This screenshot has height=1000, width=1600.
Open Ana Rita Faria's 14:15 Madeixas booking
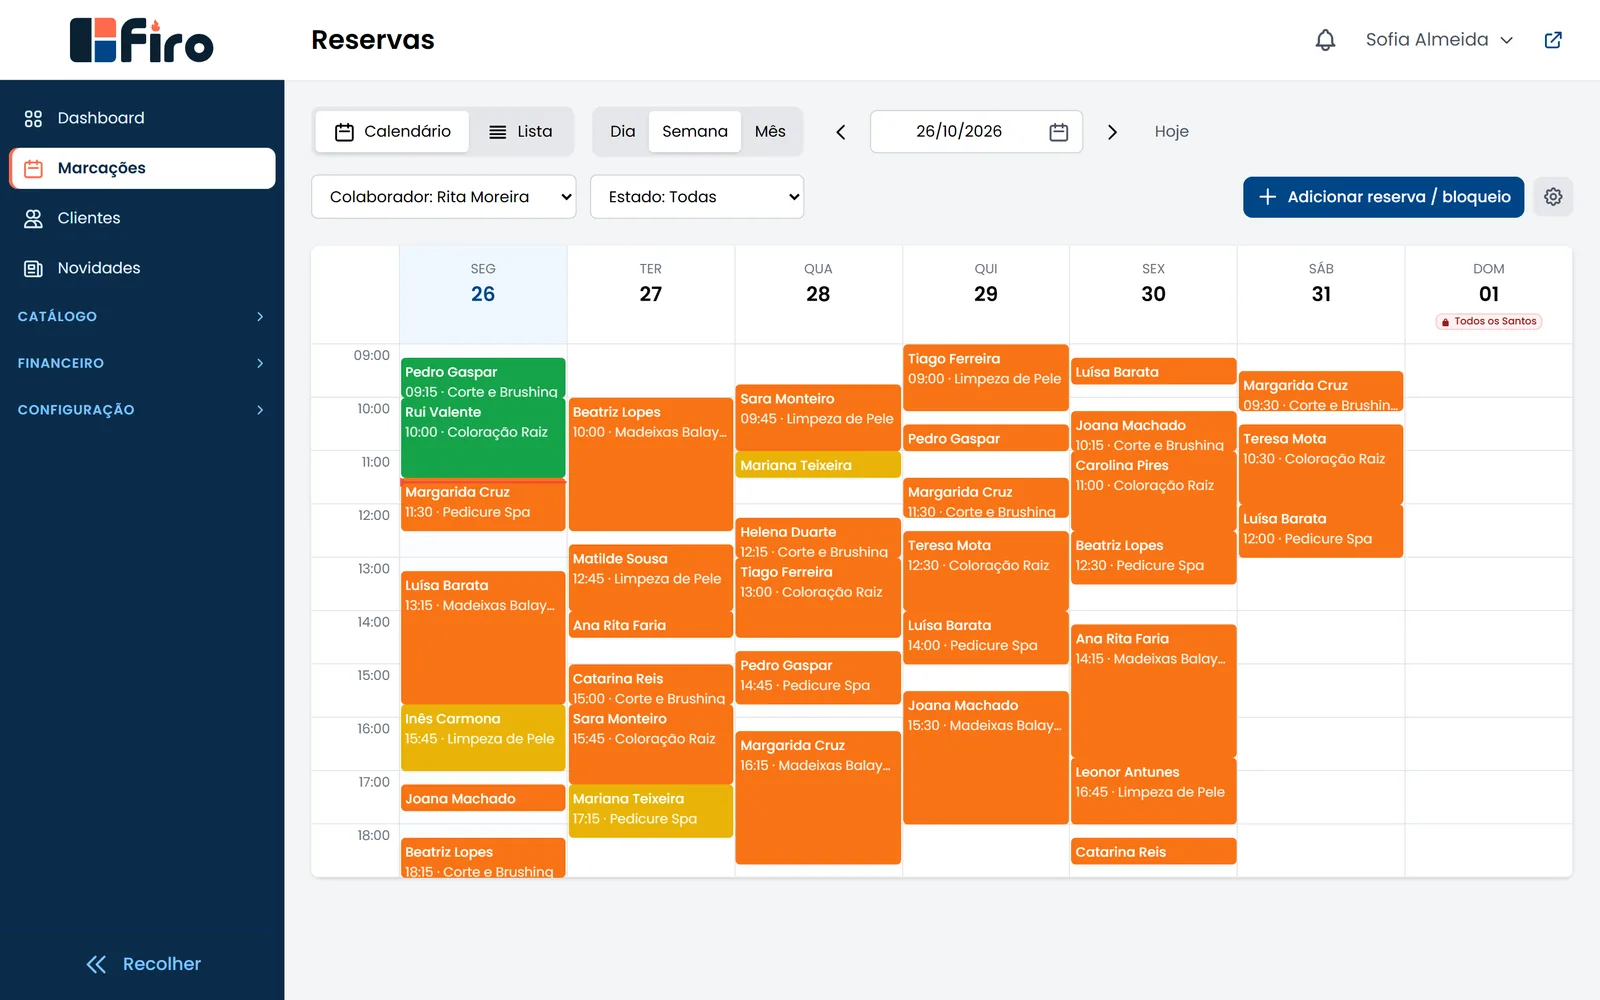1154,690
